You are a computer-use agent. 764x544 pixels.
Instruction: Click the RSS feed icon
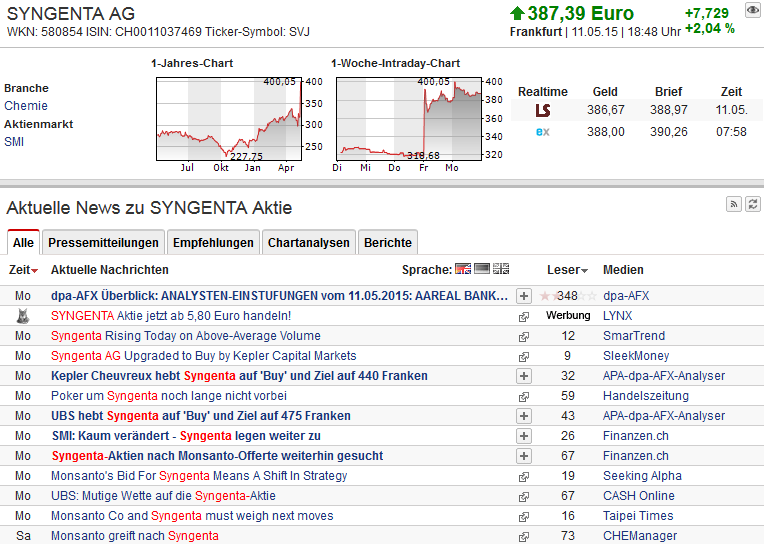coord(733,205)
